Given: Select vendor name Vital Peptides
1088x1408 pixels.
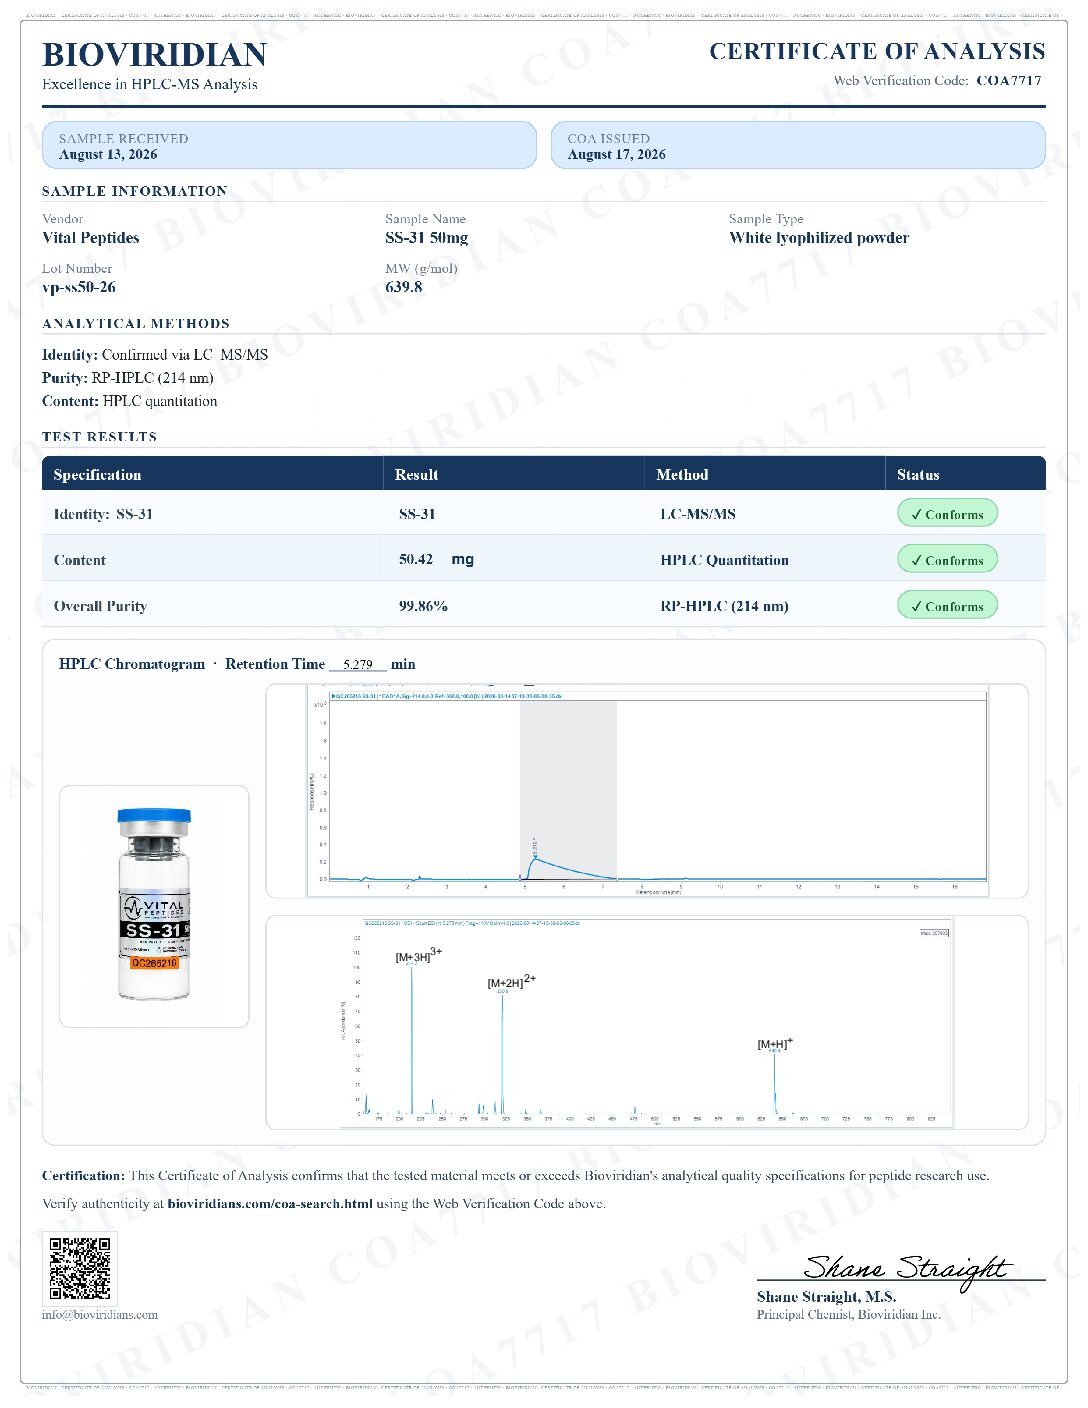Looking at the screenshot, I should click(x=91, y=238).
